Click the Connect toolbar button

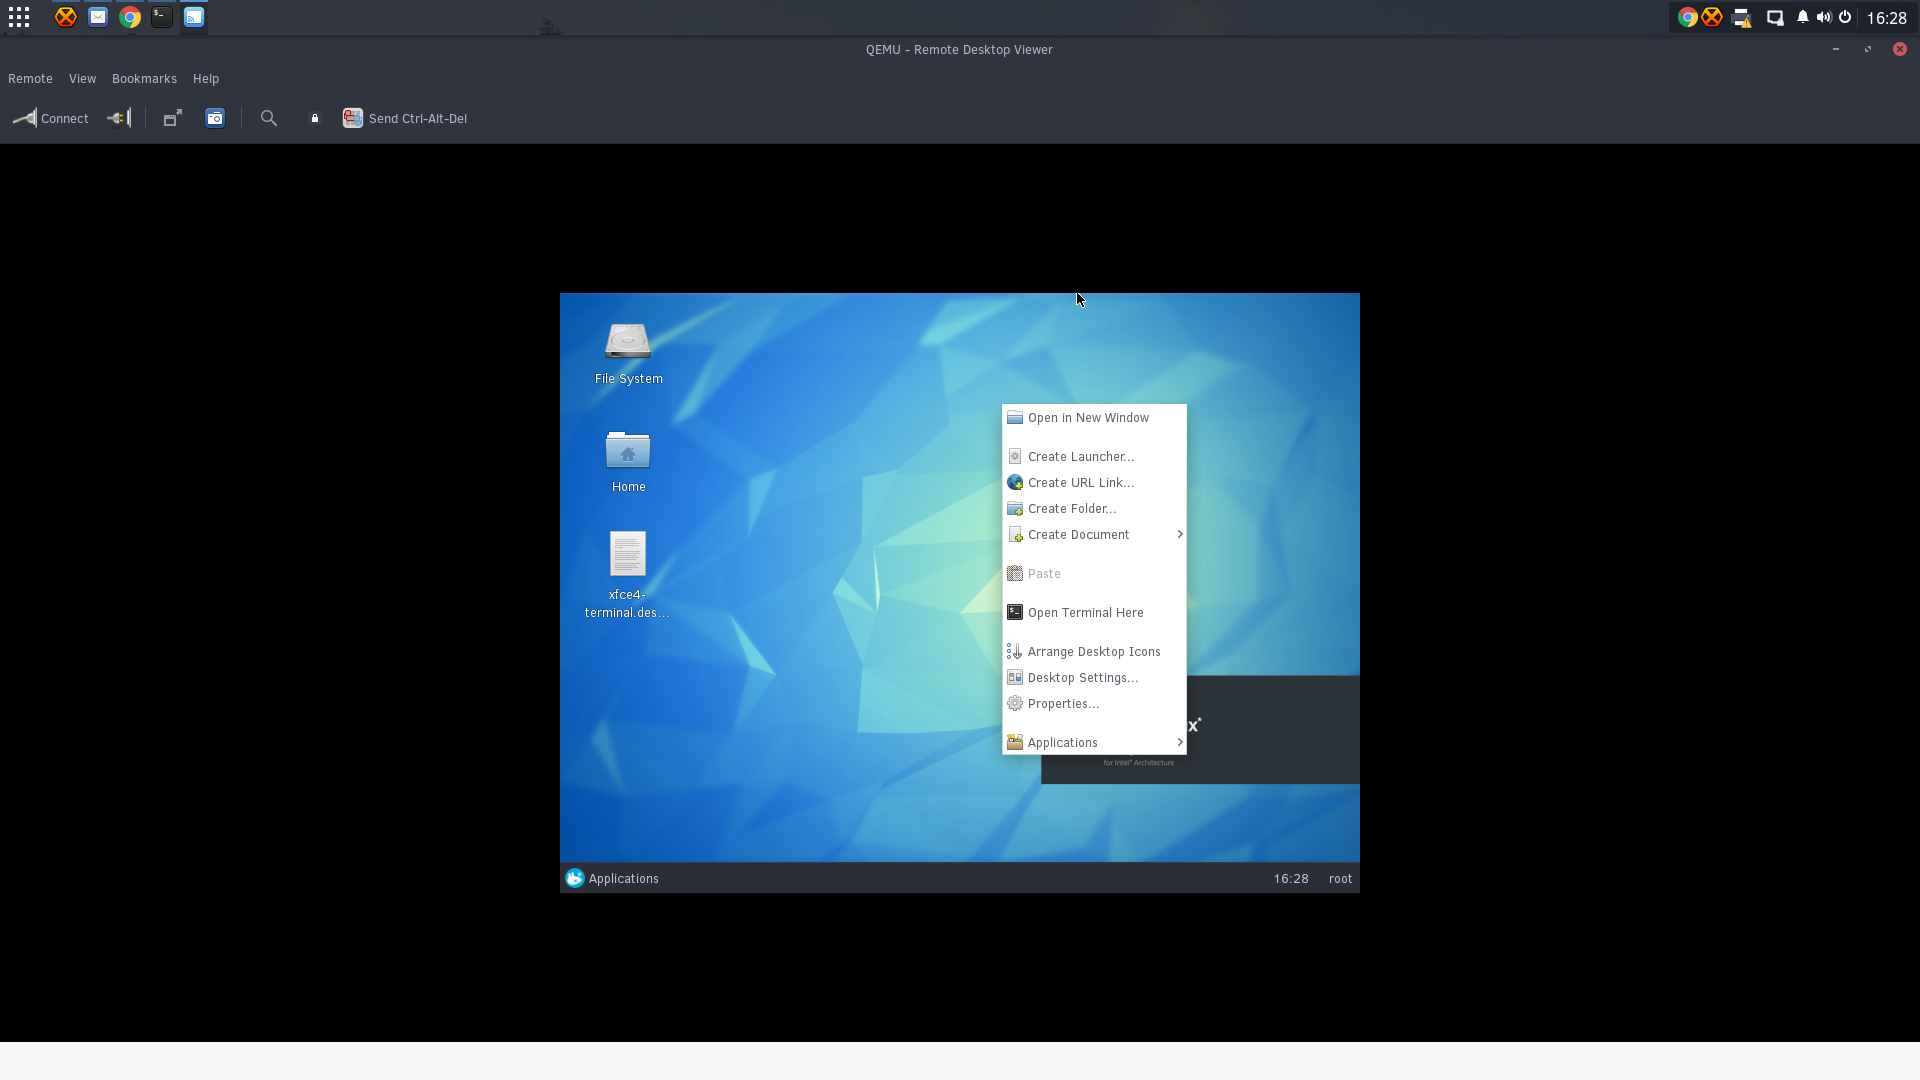point(51,118)
